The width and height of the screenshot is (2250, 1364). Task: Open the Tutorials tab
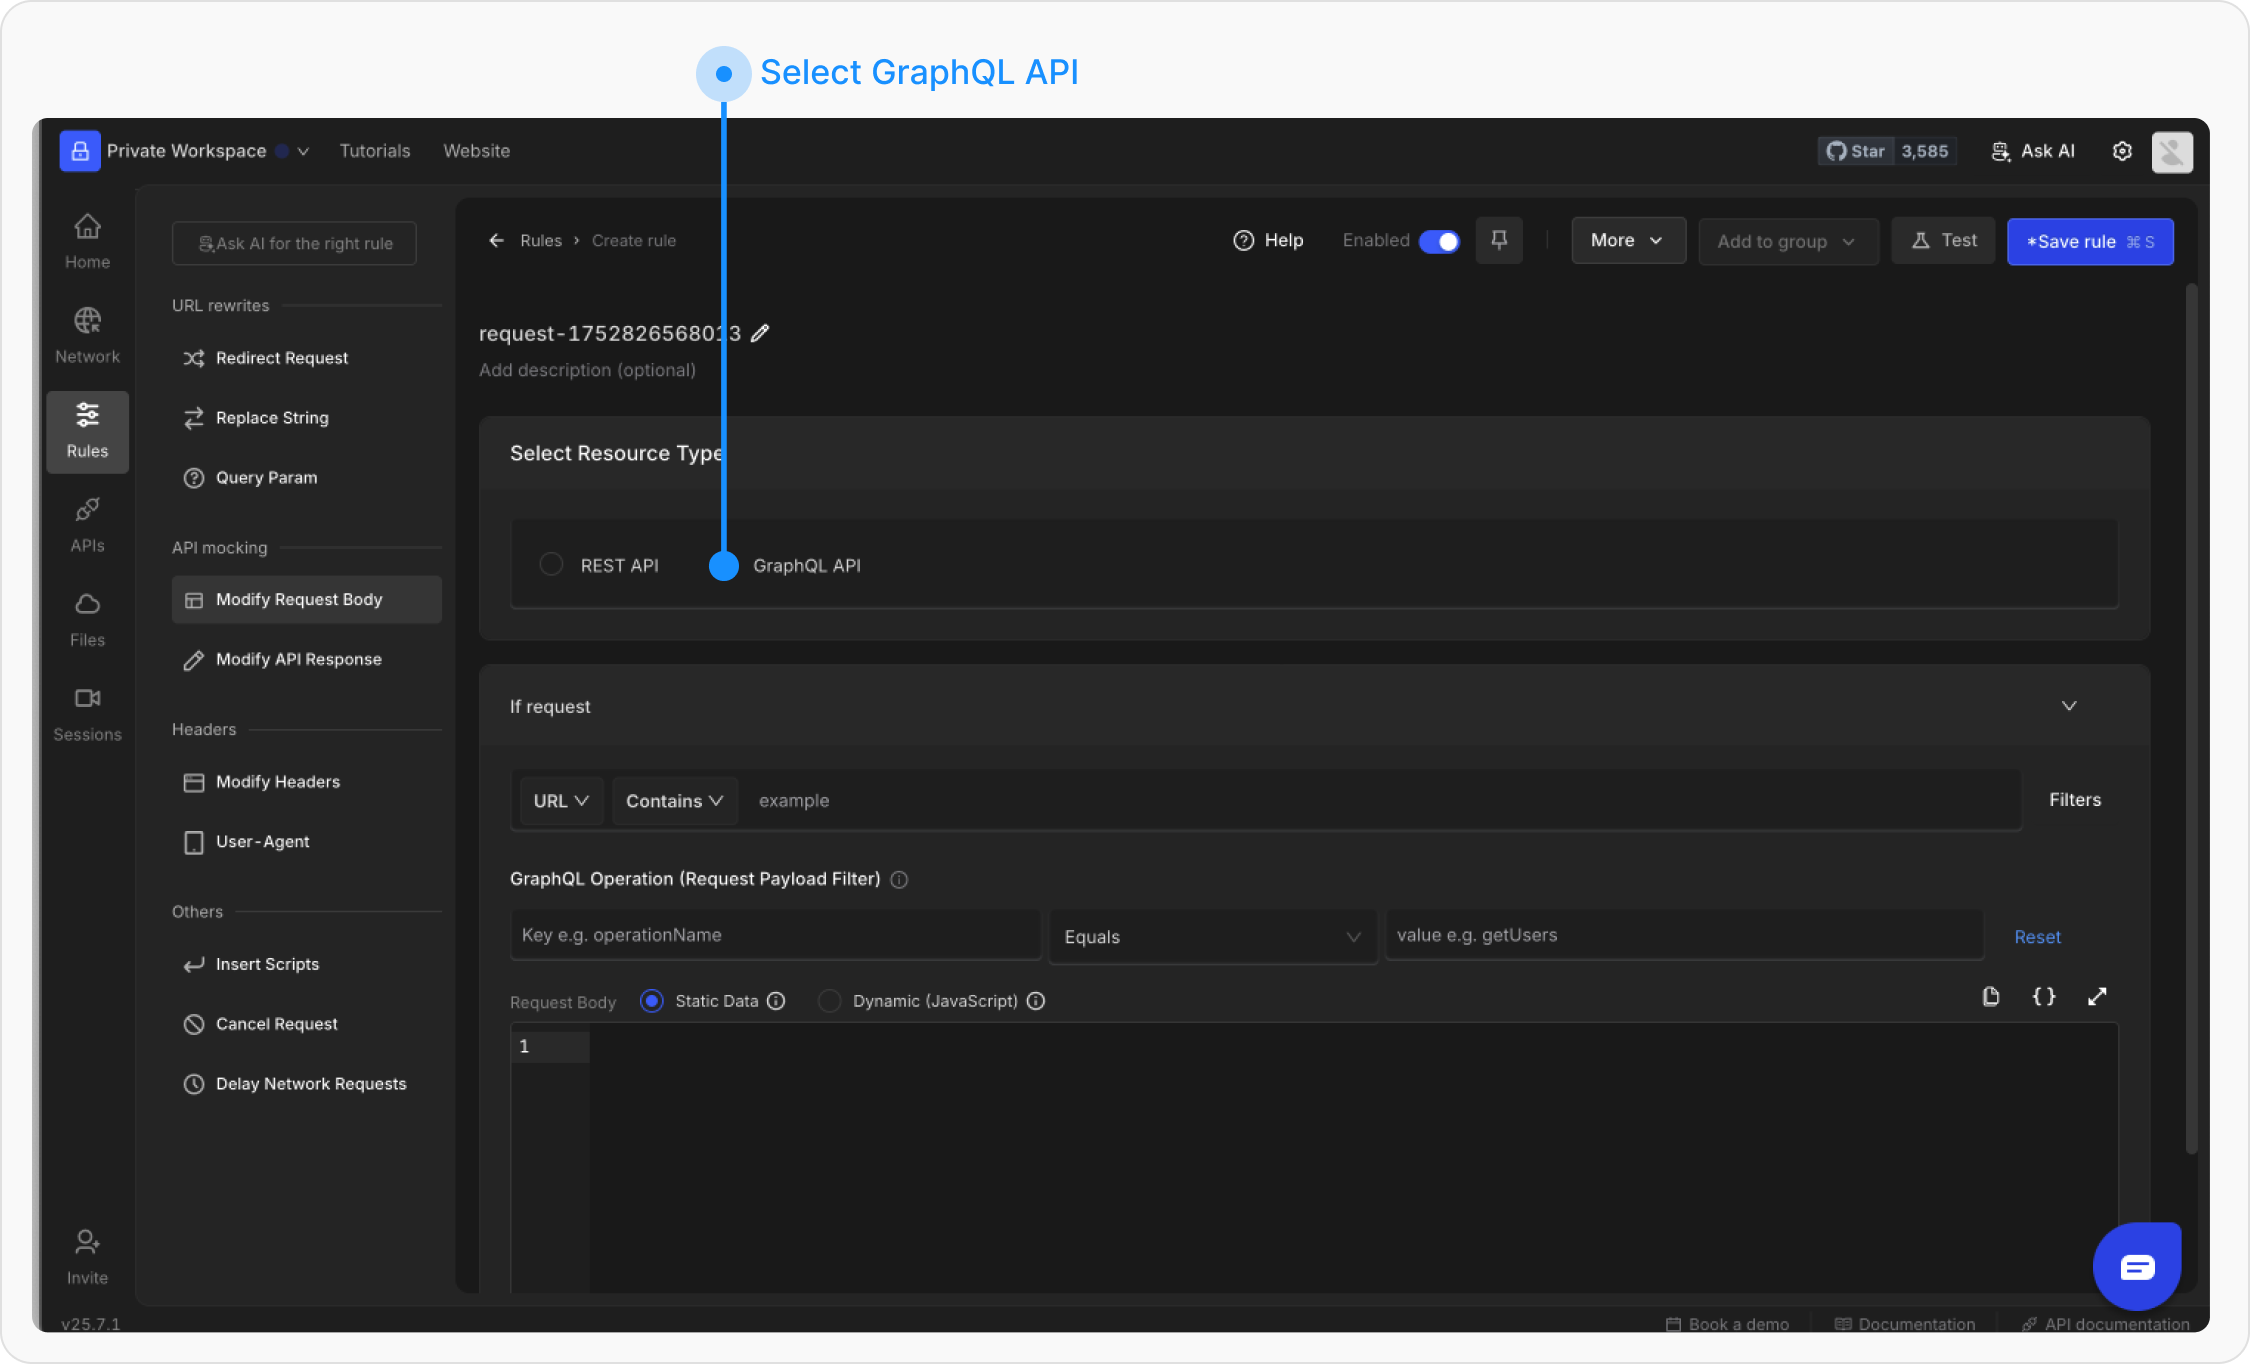(375, 151)
